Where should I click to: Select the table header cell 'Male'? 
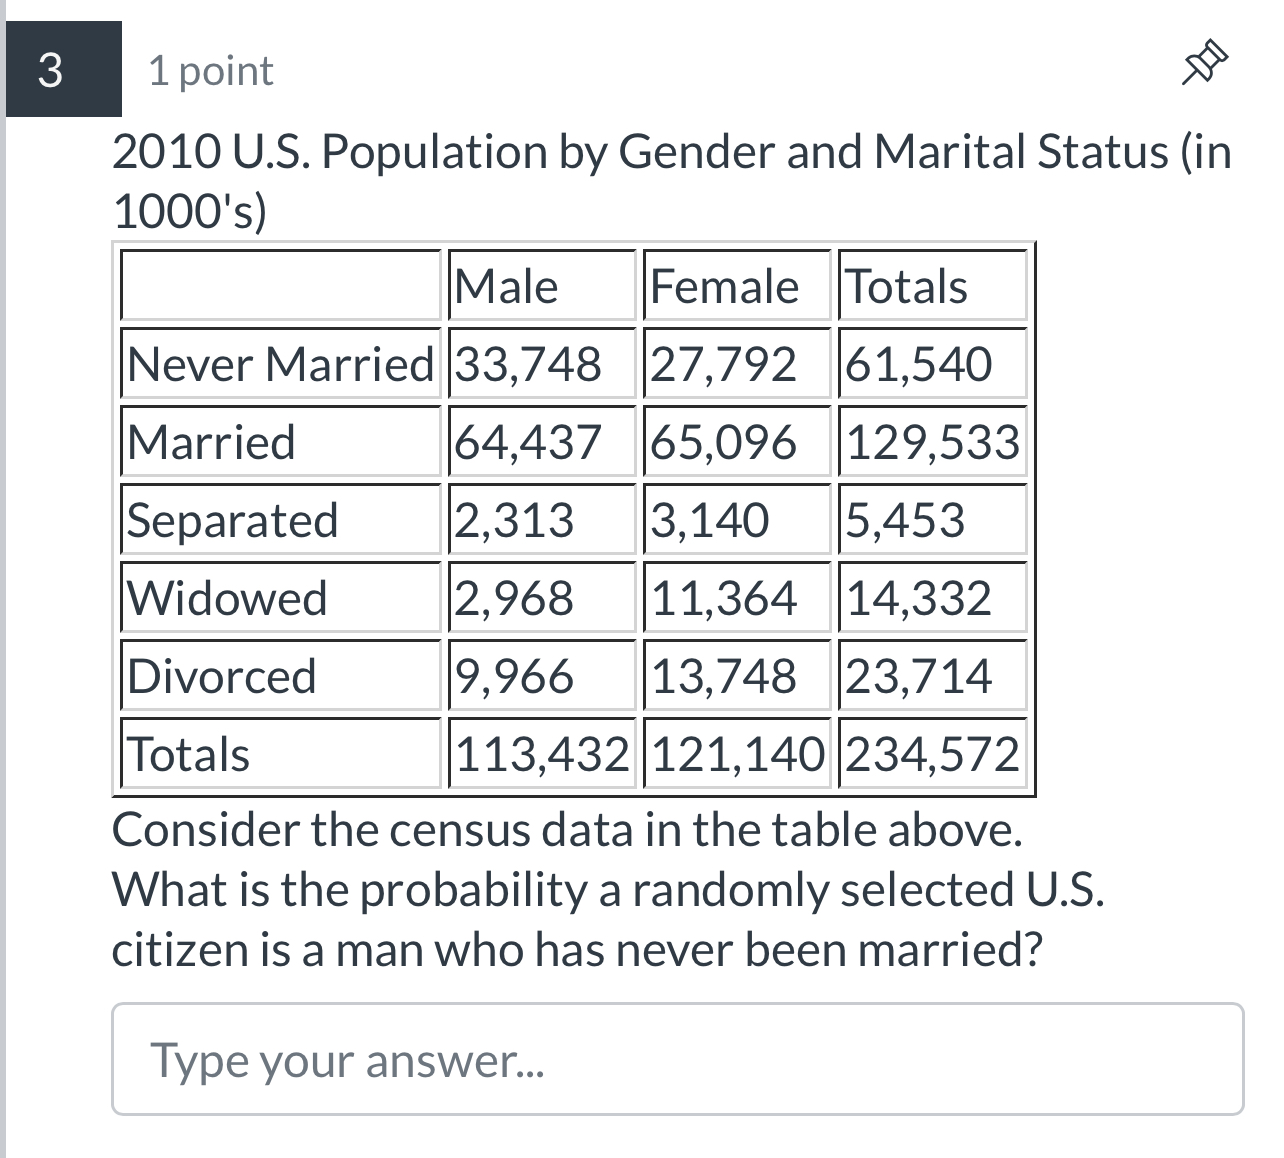coord(506,286)
